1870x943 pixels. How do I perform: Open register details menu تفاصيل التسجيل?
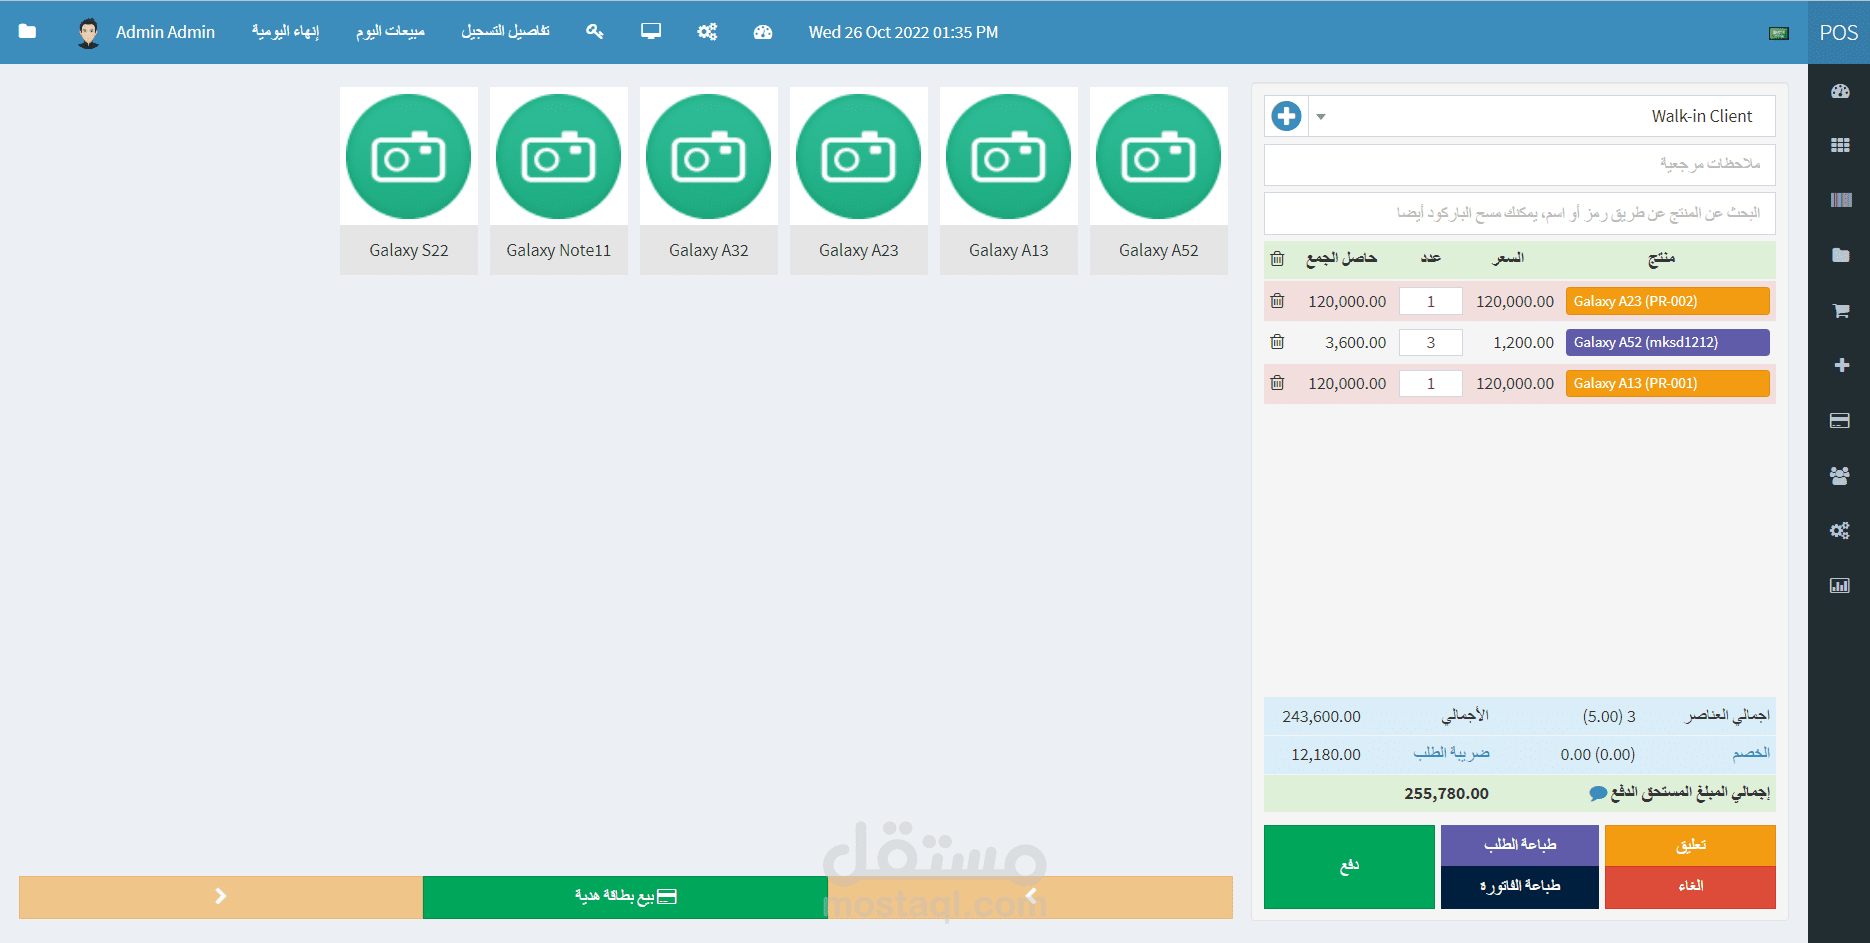tap(505, 32)
